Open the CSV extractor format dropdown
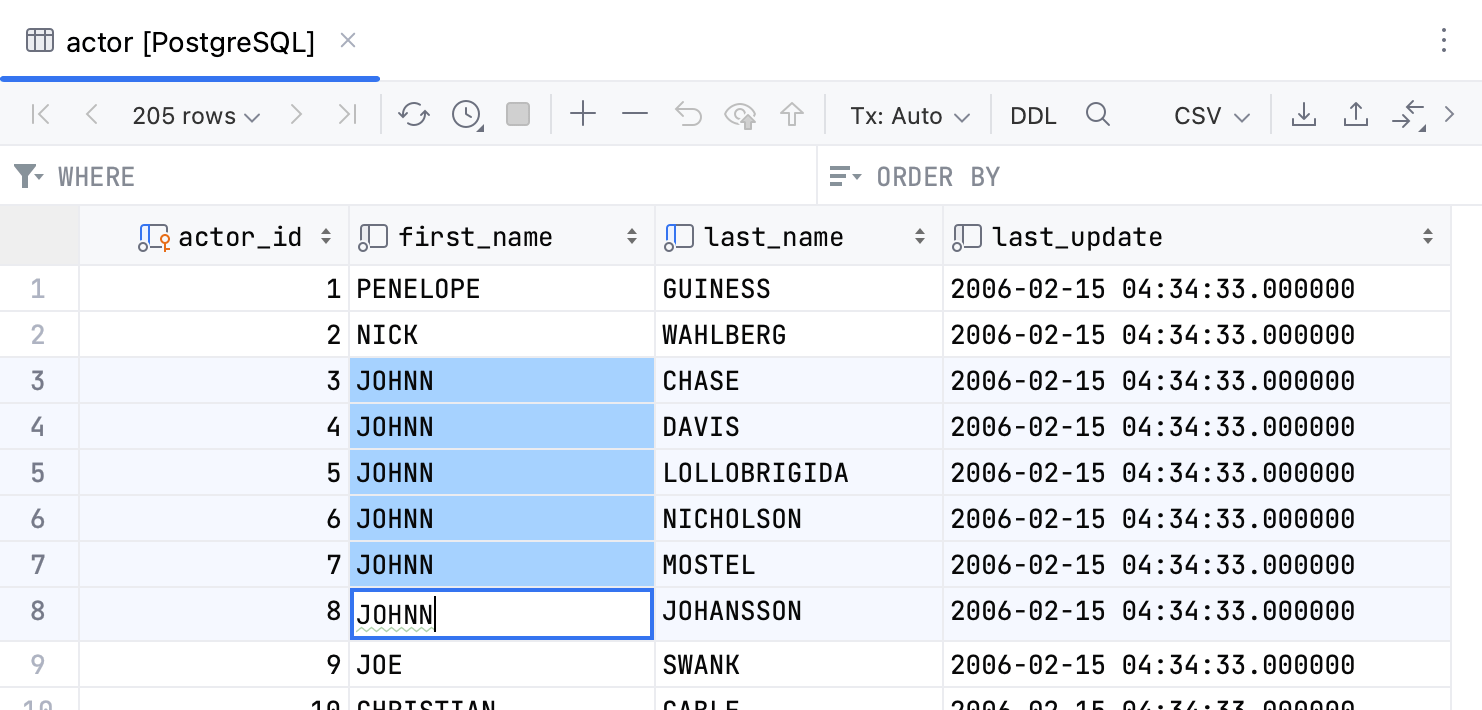The width and height of the screenshot is (1482, 710). click(1210, 114)
